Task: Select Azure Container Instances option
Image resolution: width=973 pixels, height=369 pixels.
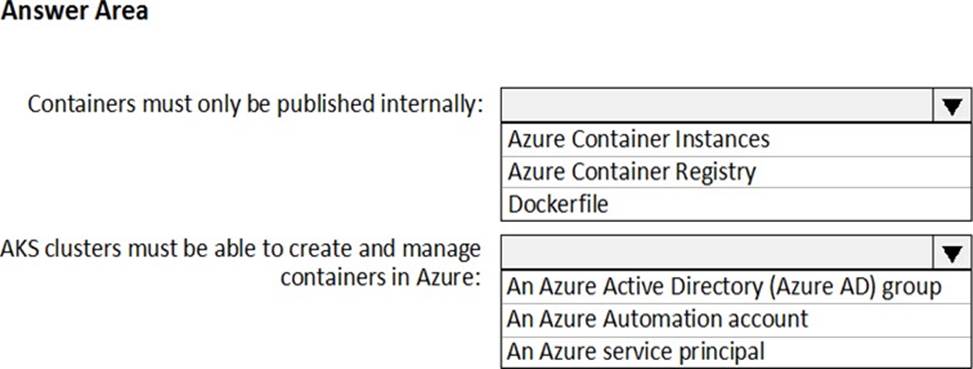Action: pyautogui.click(x=735, y=140)
